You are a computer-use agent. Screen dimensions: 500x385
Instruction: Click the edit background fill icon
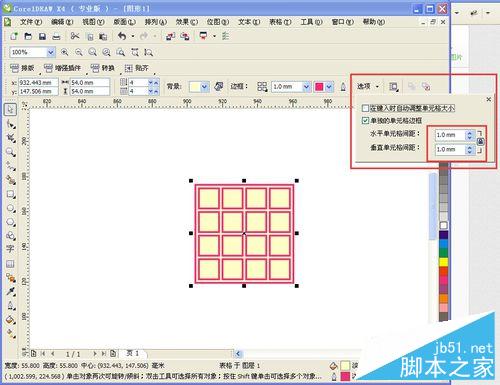(219, 87)
